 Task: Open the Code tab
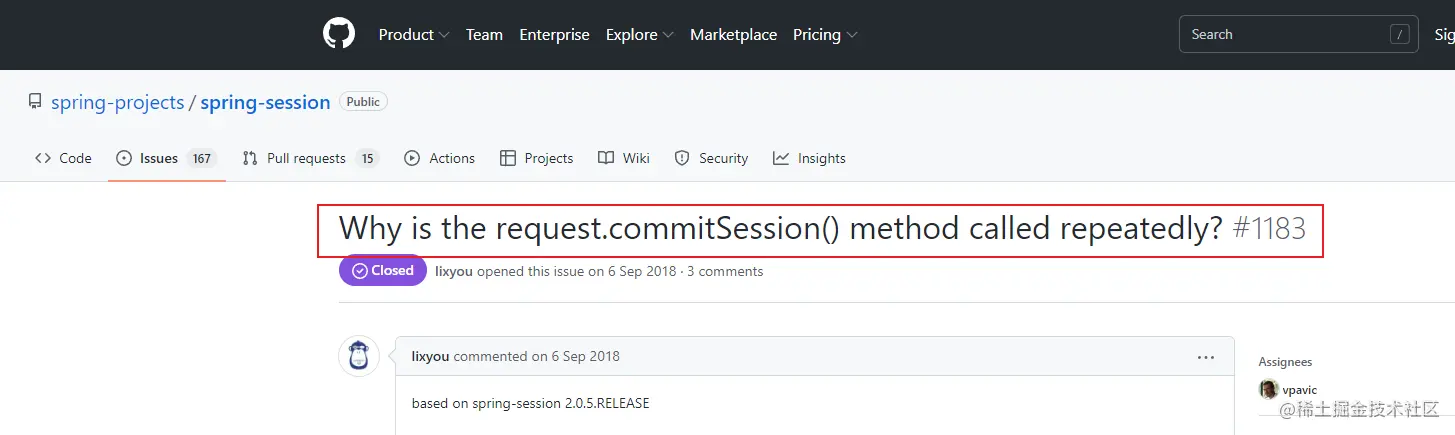(x=63, y=158)
